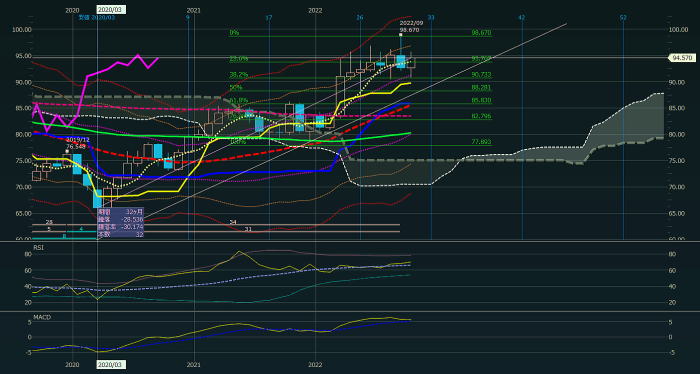Screen dimensions: 700x374
Task: Click the highlighted 2020/03 date label on the bottom axis
Action: click(112, 364)
